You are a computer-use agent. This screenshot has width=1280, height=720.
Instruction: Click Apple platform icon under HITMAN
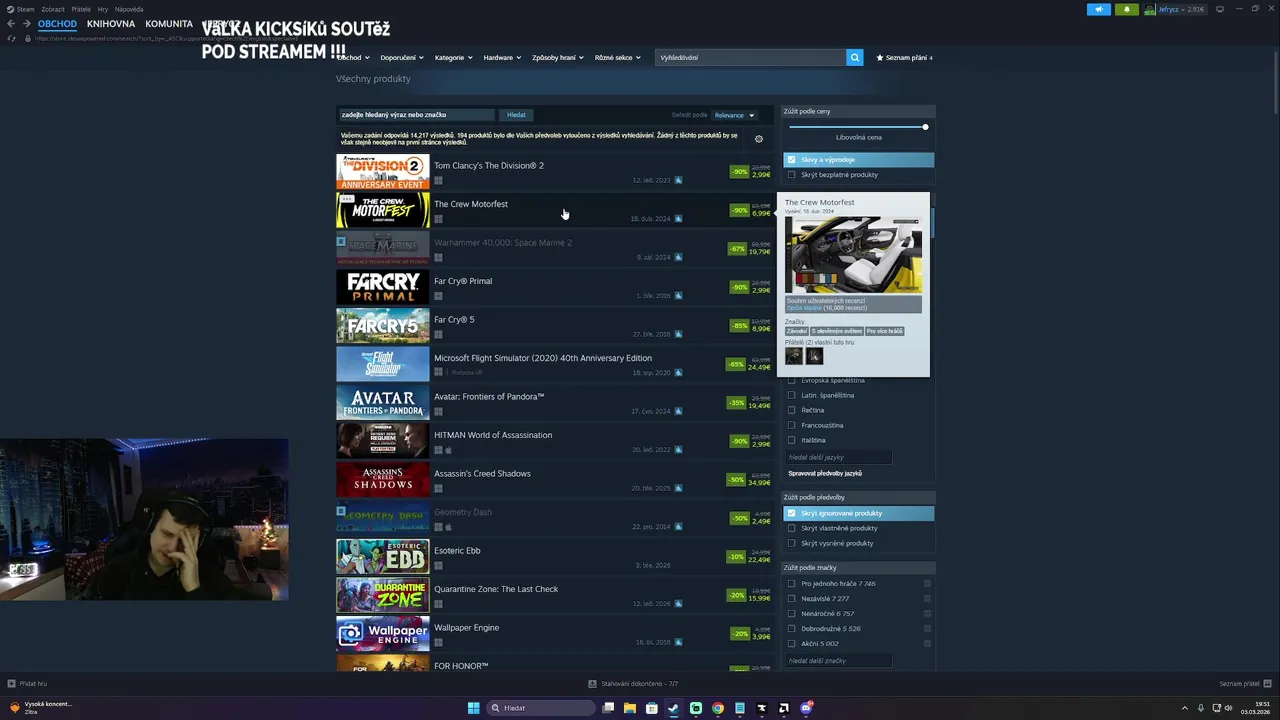(x=448, y=451)
